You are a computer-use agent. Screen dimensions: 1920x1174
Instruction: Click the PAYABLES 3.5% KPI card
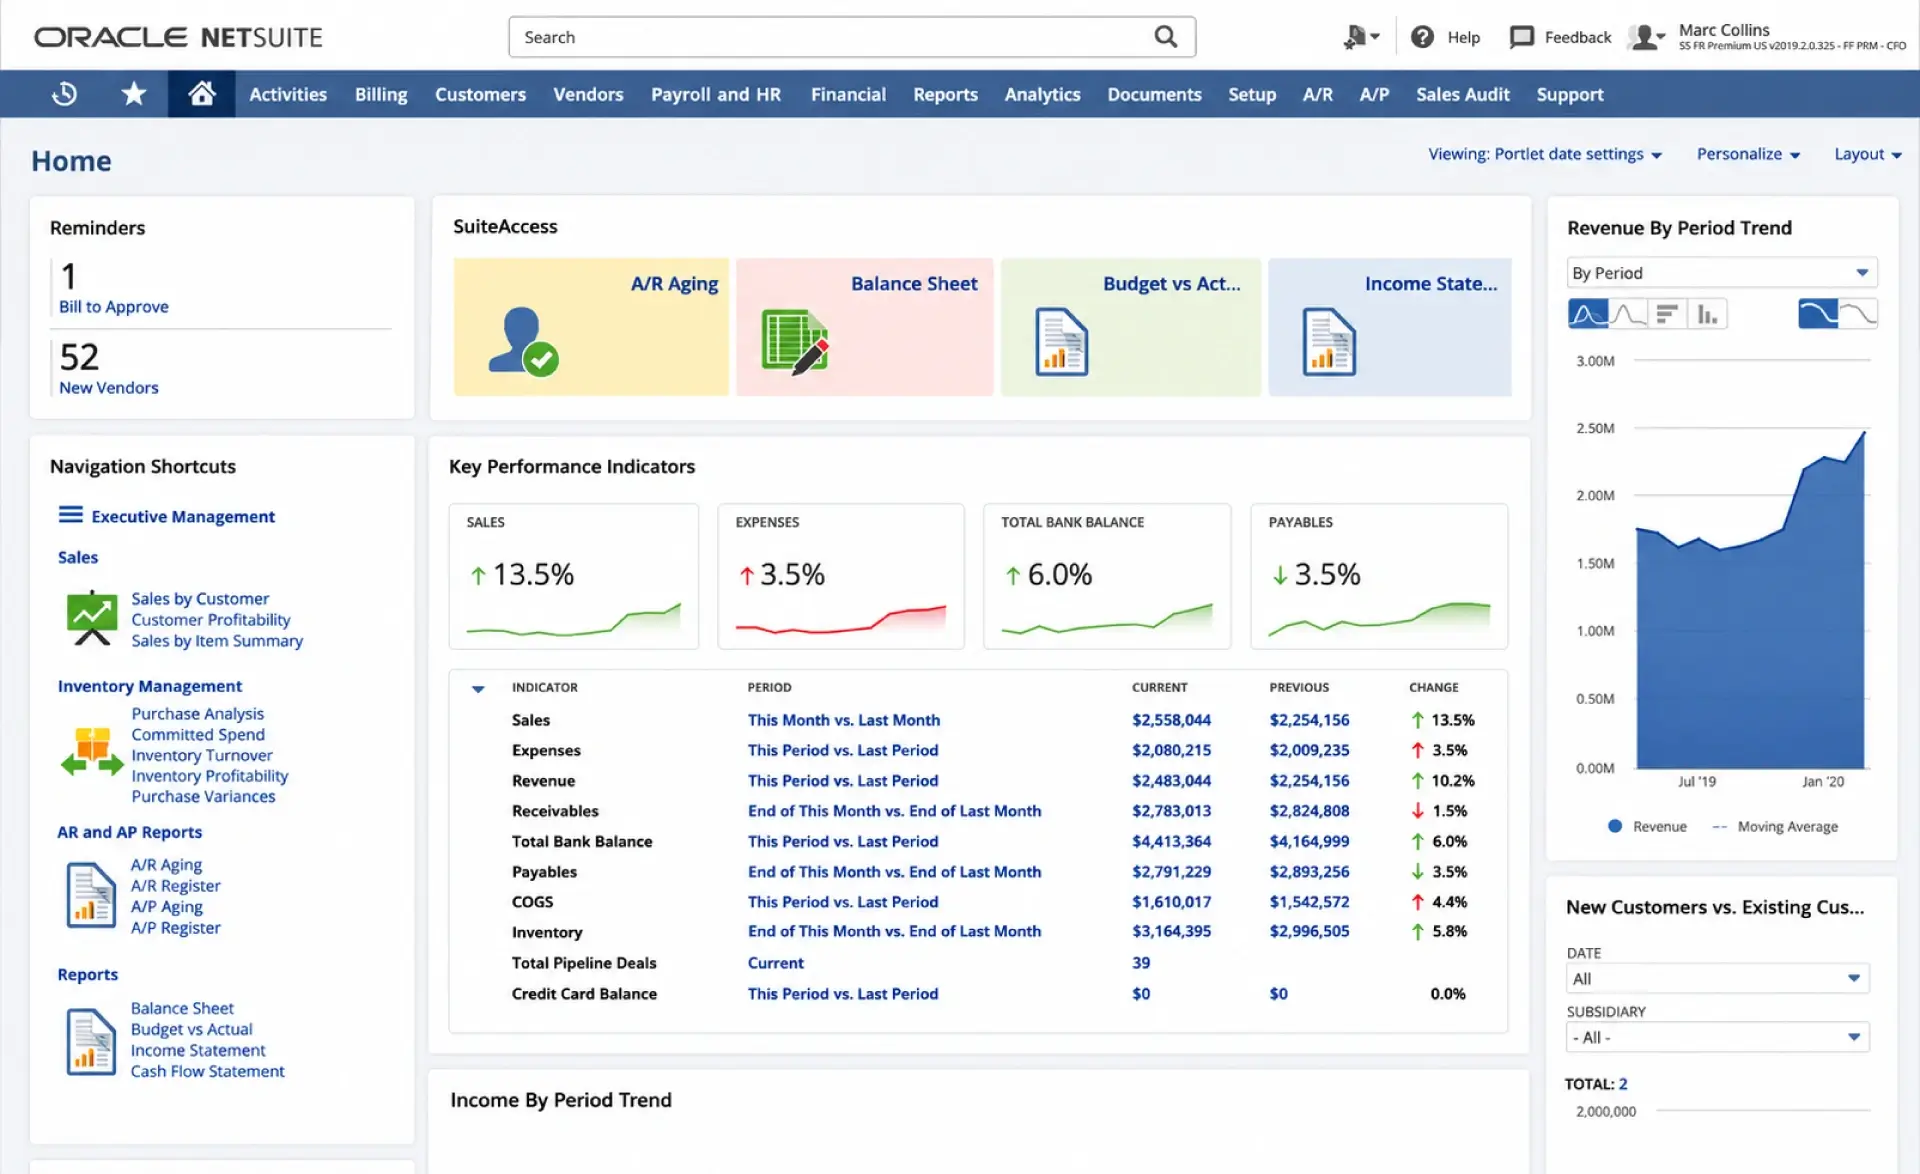1379,577
